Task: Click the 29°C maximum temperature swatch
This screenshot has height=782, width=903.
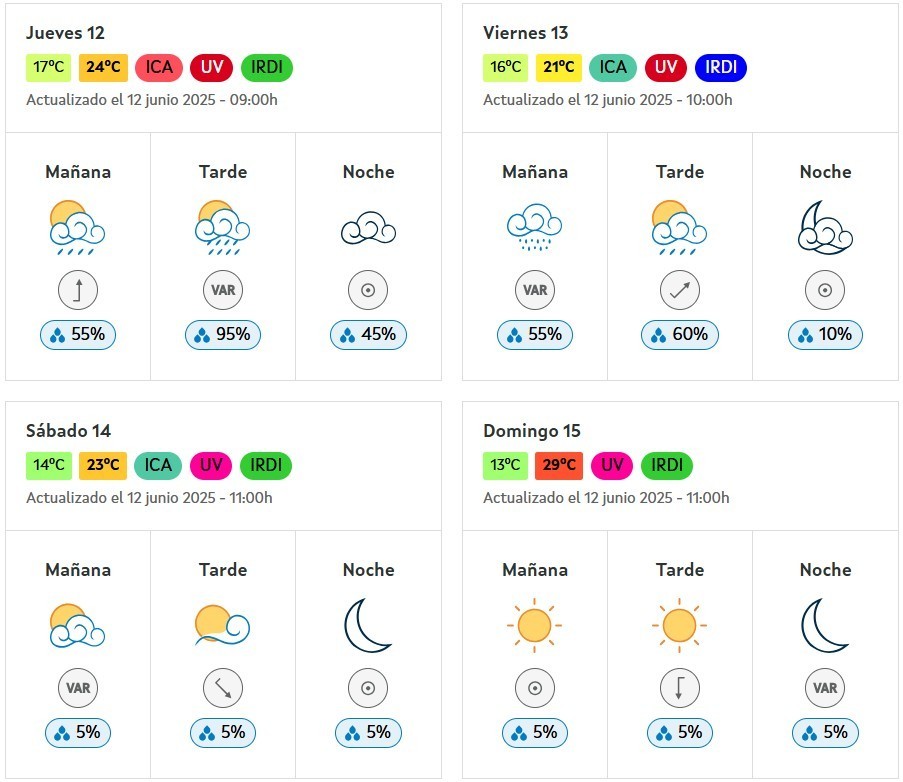Action: pyautogui.click(x=559, y=465)
